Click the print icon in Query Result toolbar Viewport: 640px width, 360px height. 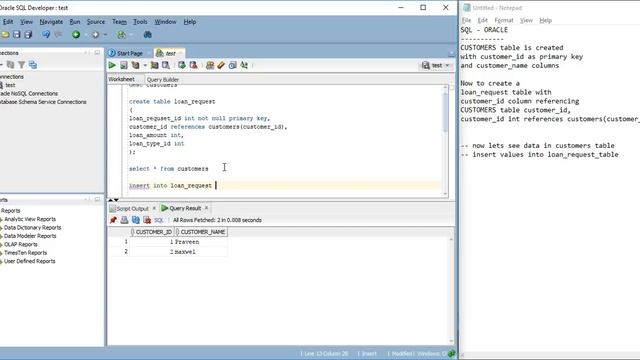point(124,220)
